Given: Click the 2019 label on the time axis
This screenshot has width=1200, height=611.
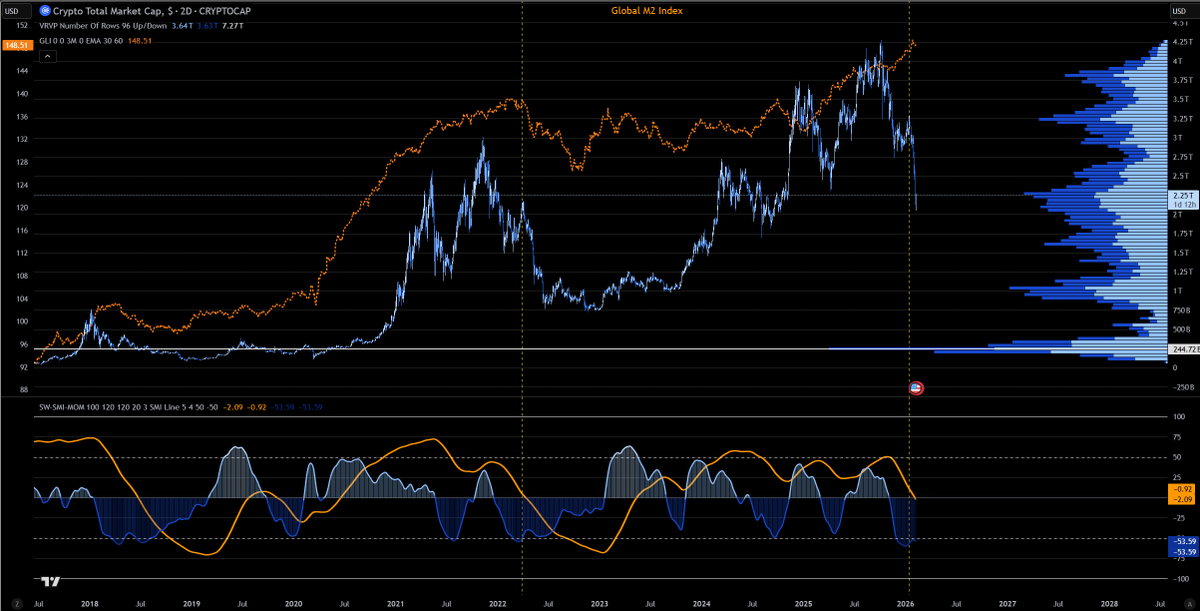Looking at the screenshot, I should [x=191, y=604].
